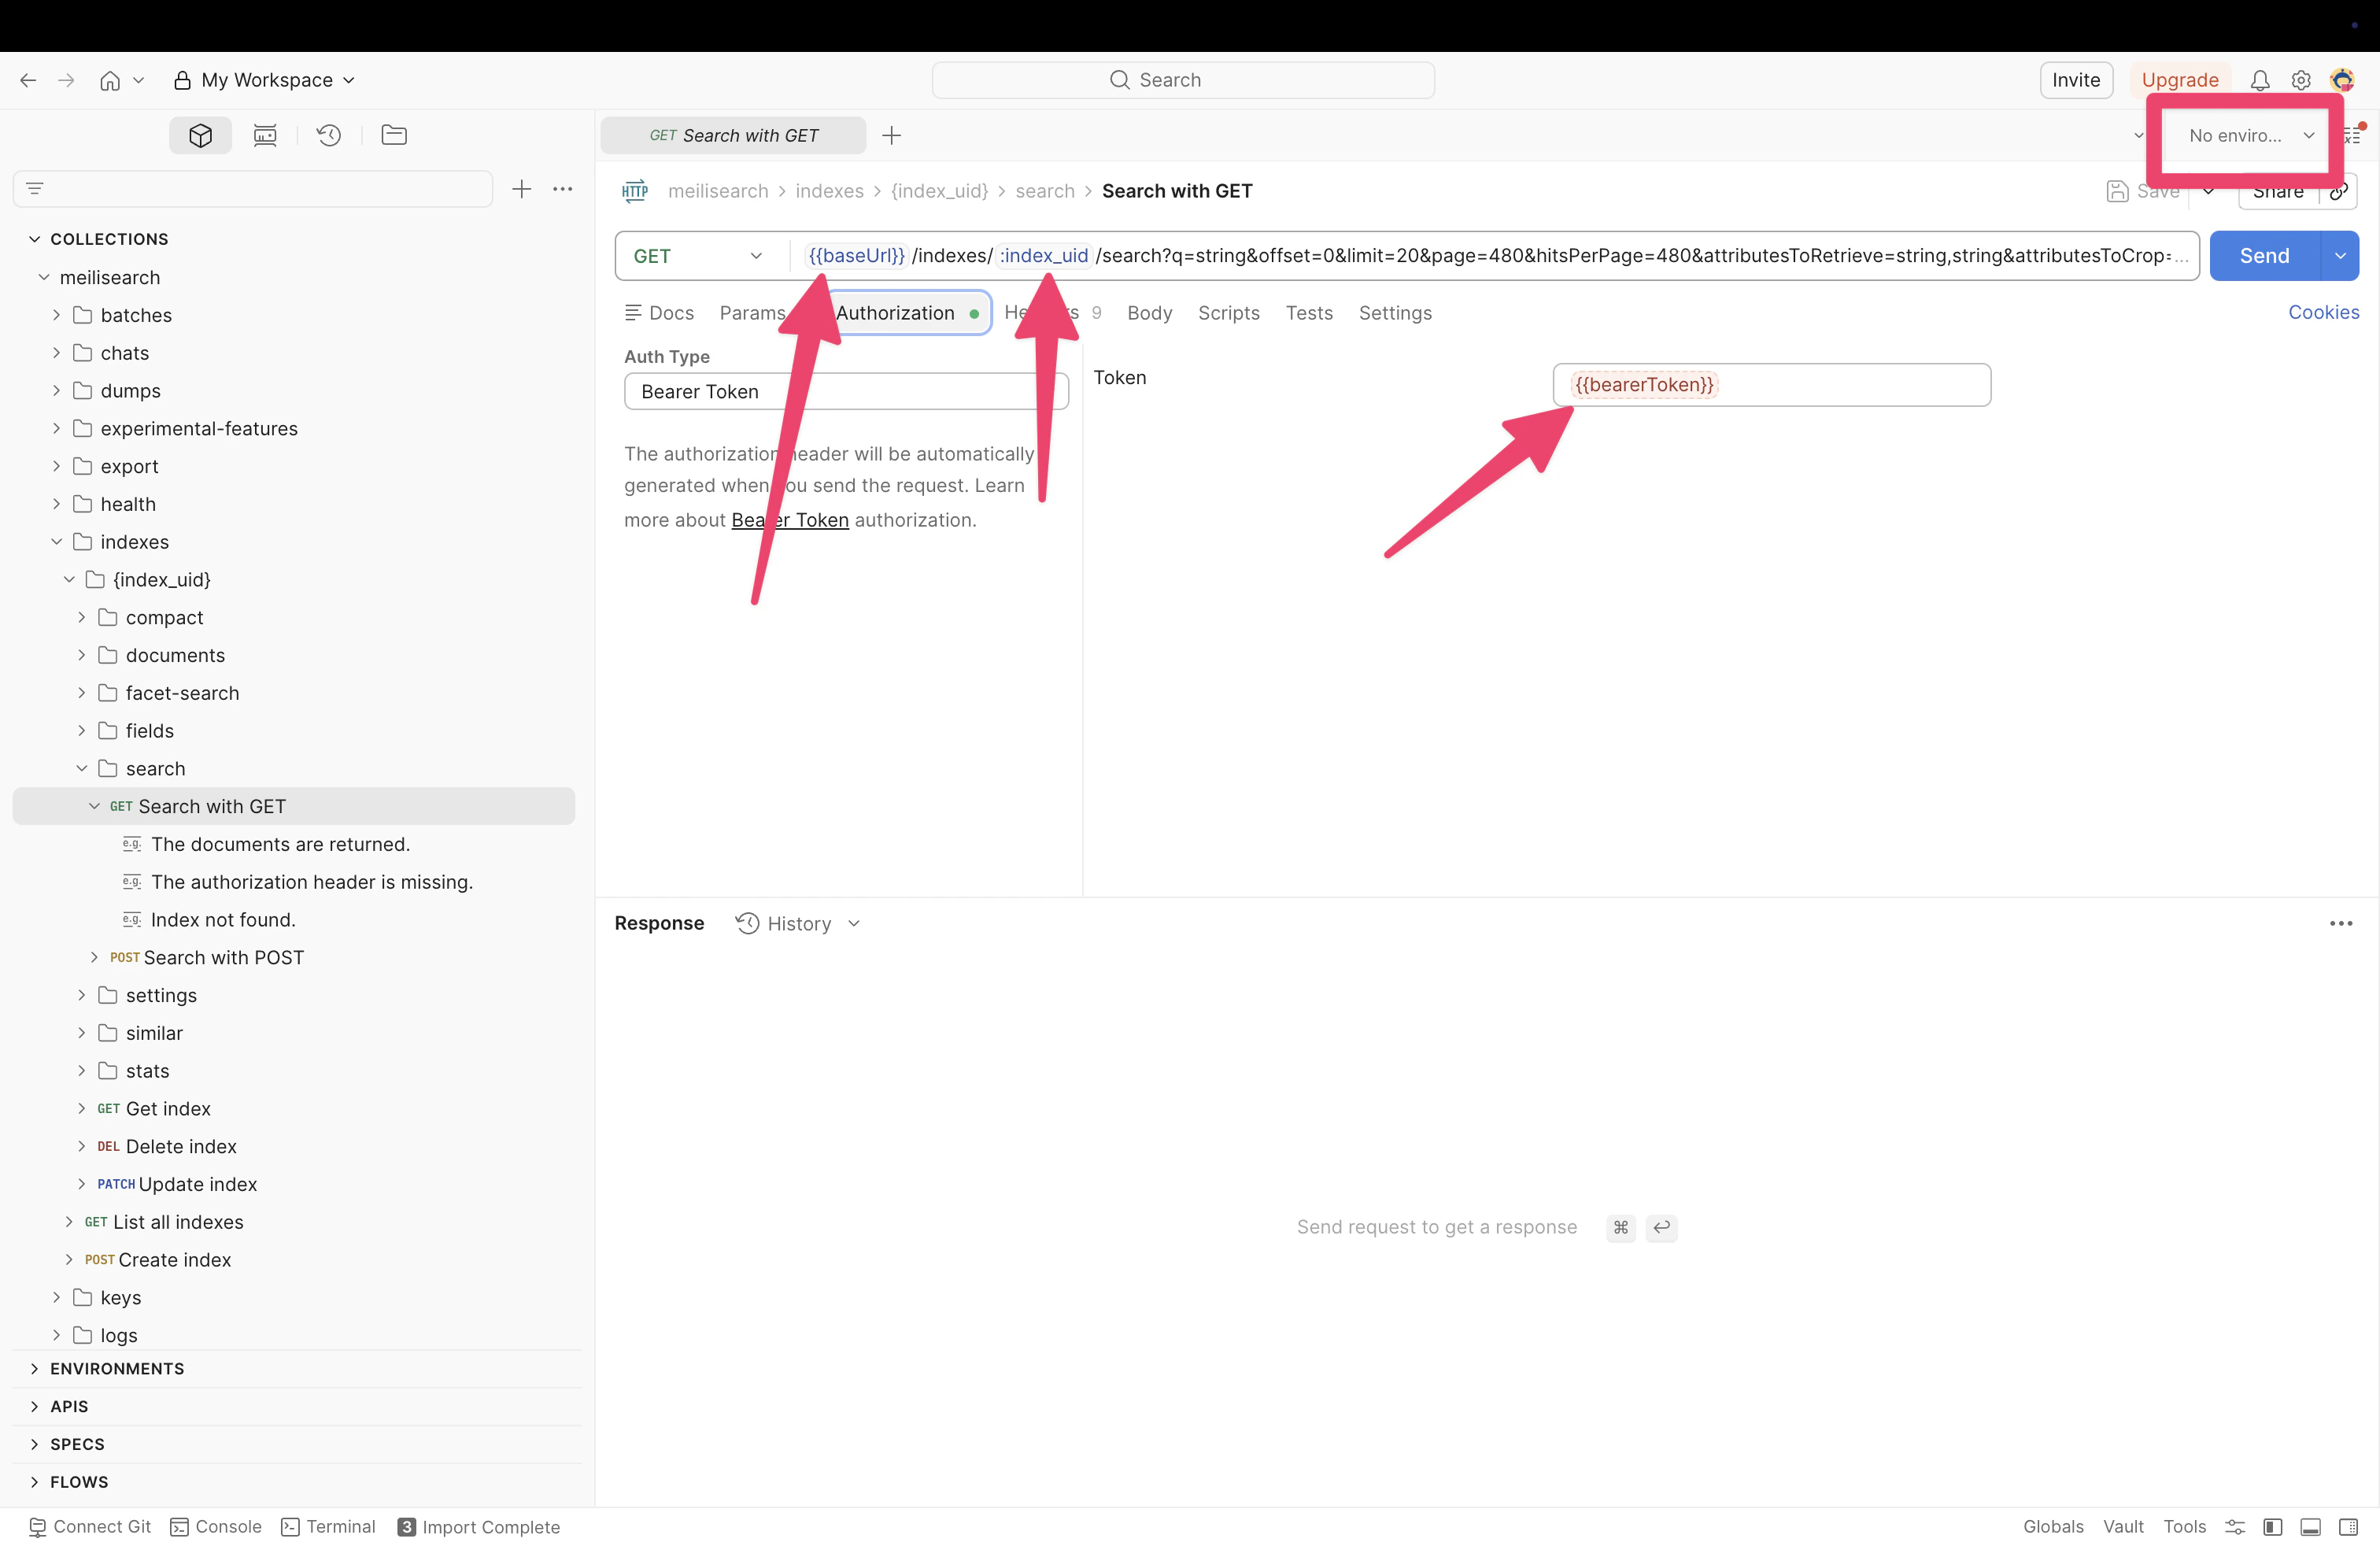Click inside the bearerToken Token field
This screenshot has height=1546, width=2380.
[x=1771, y=385]
